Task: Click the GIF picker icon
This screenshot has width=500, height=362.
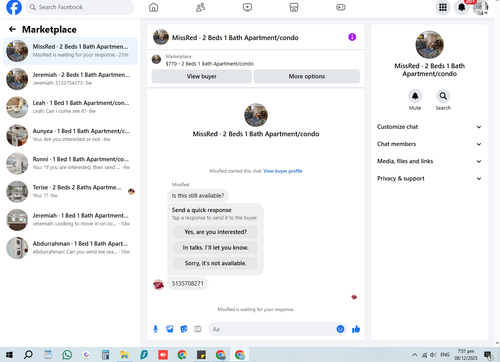Action: pos(198,329)
